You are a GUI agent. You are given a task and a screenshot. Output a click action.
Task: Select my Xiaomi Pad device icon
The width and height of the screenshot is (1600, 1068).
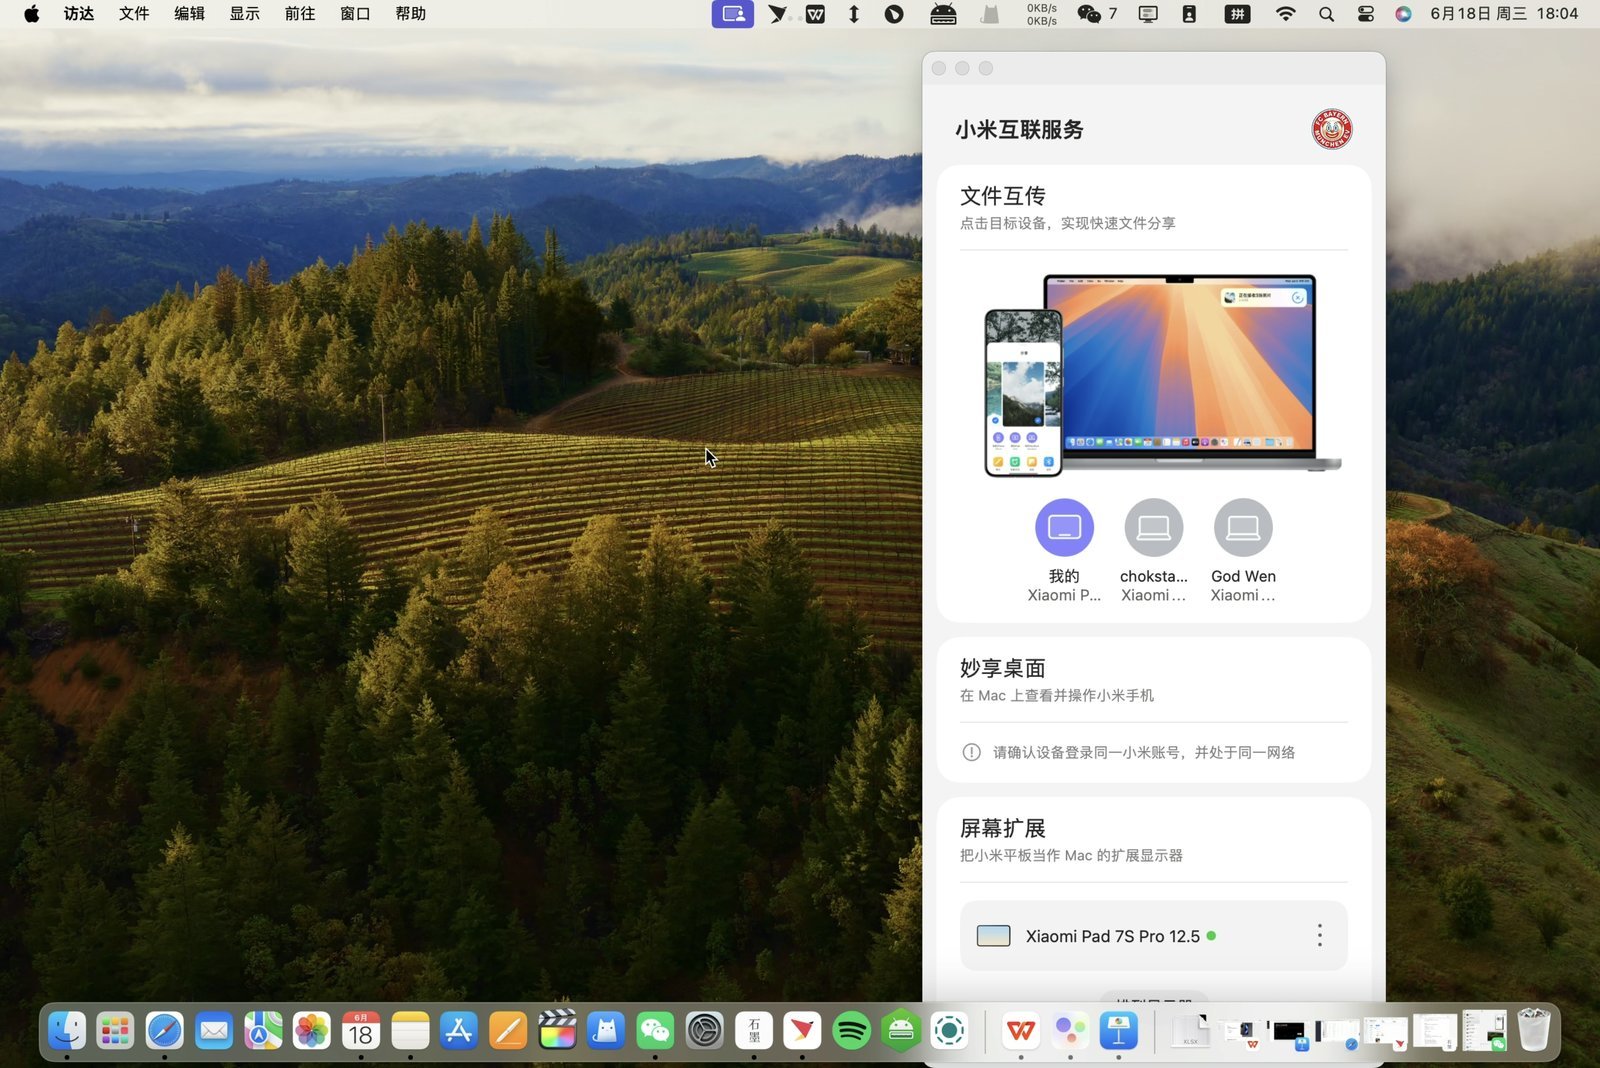[x=1064, y=528]
